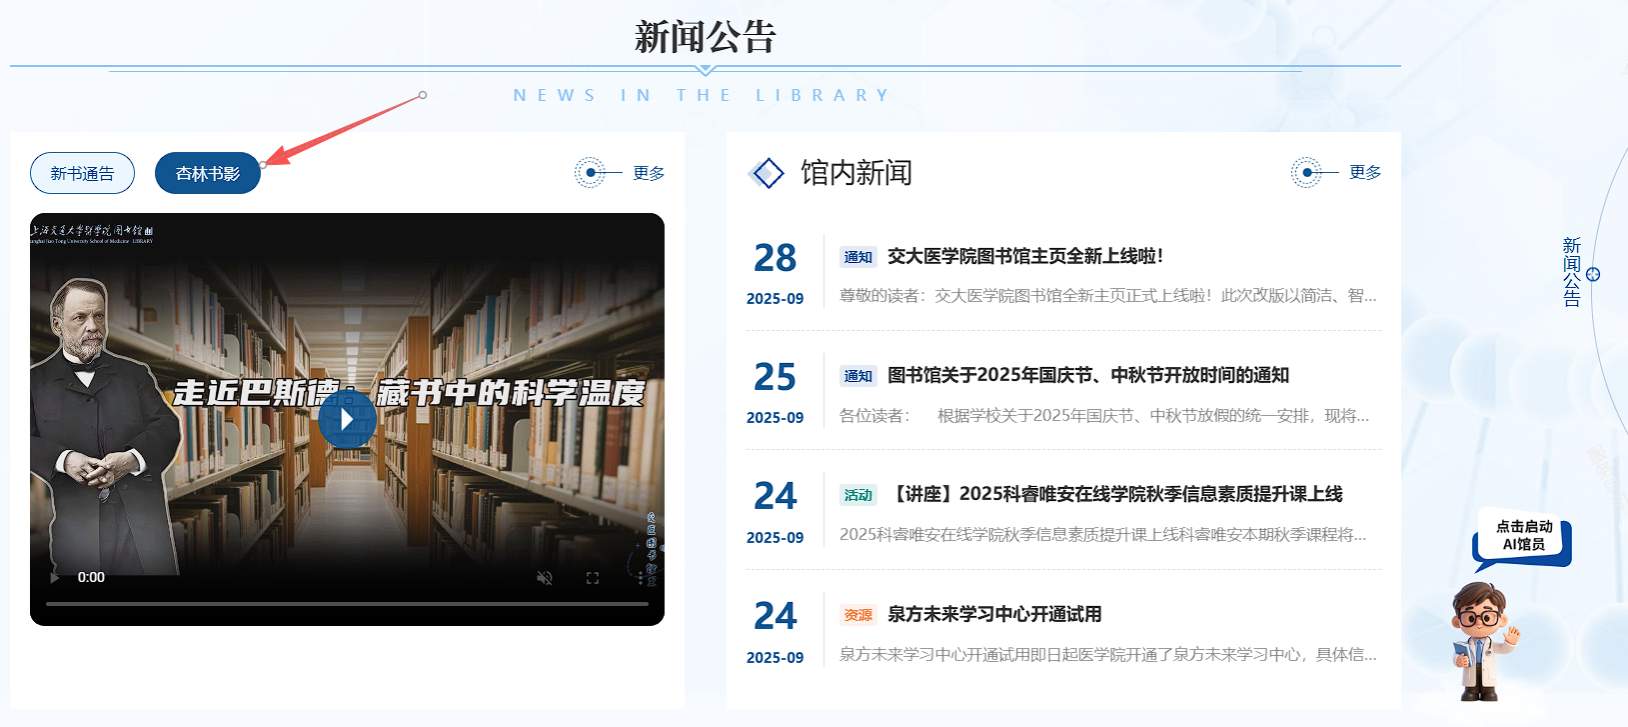Viewport: 1628px width, 727px height.
Task: Launch the AI librarian cartoon doctor avatar
Action: 1482,640
